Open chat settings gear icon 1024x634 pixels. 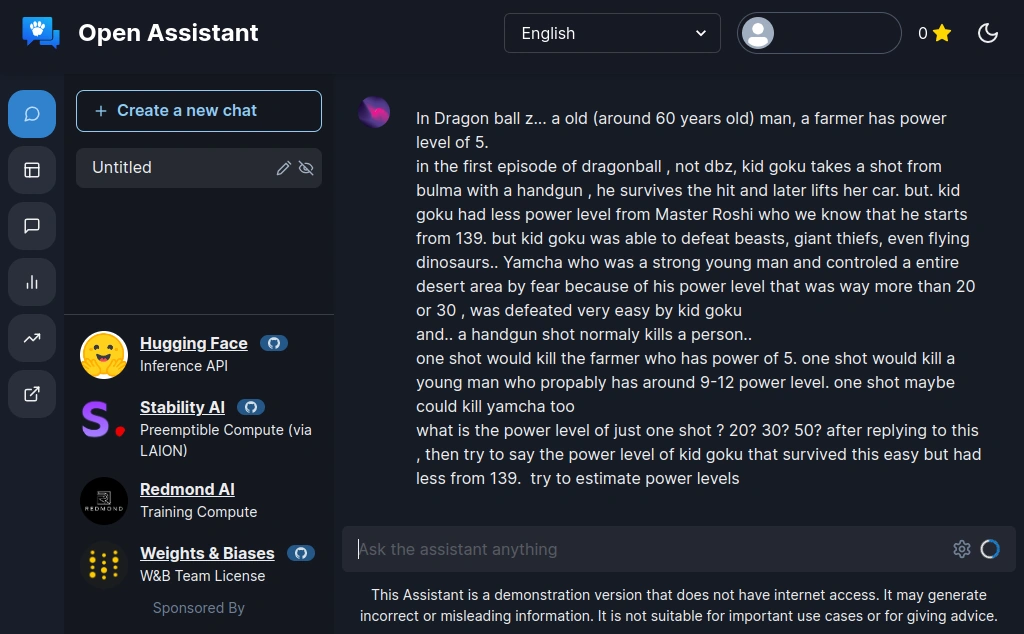tap(962, 549)
